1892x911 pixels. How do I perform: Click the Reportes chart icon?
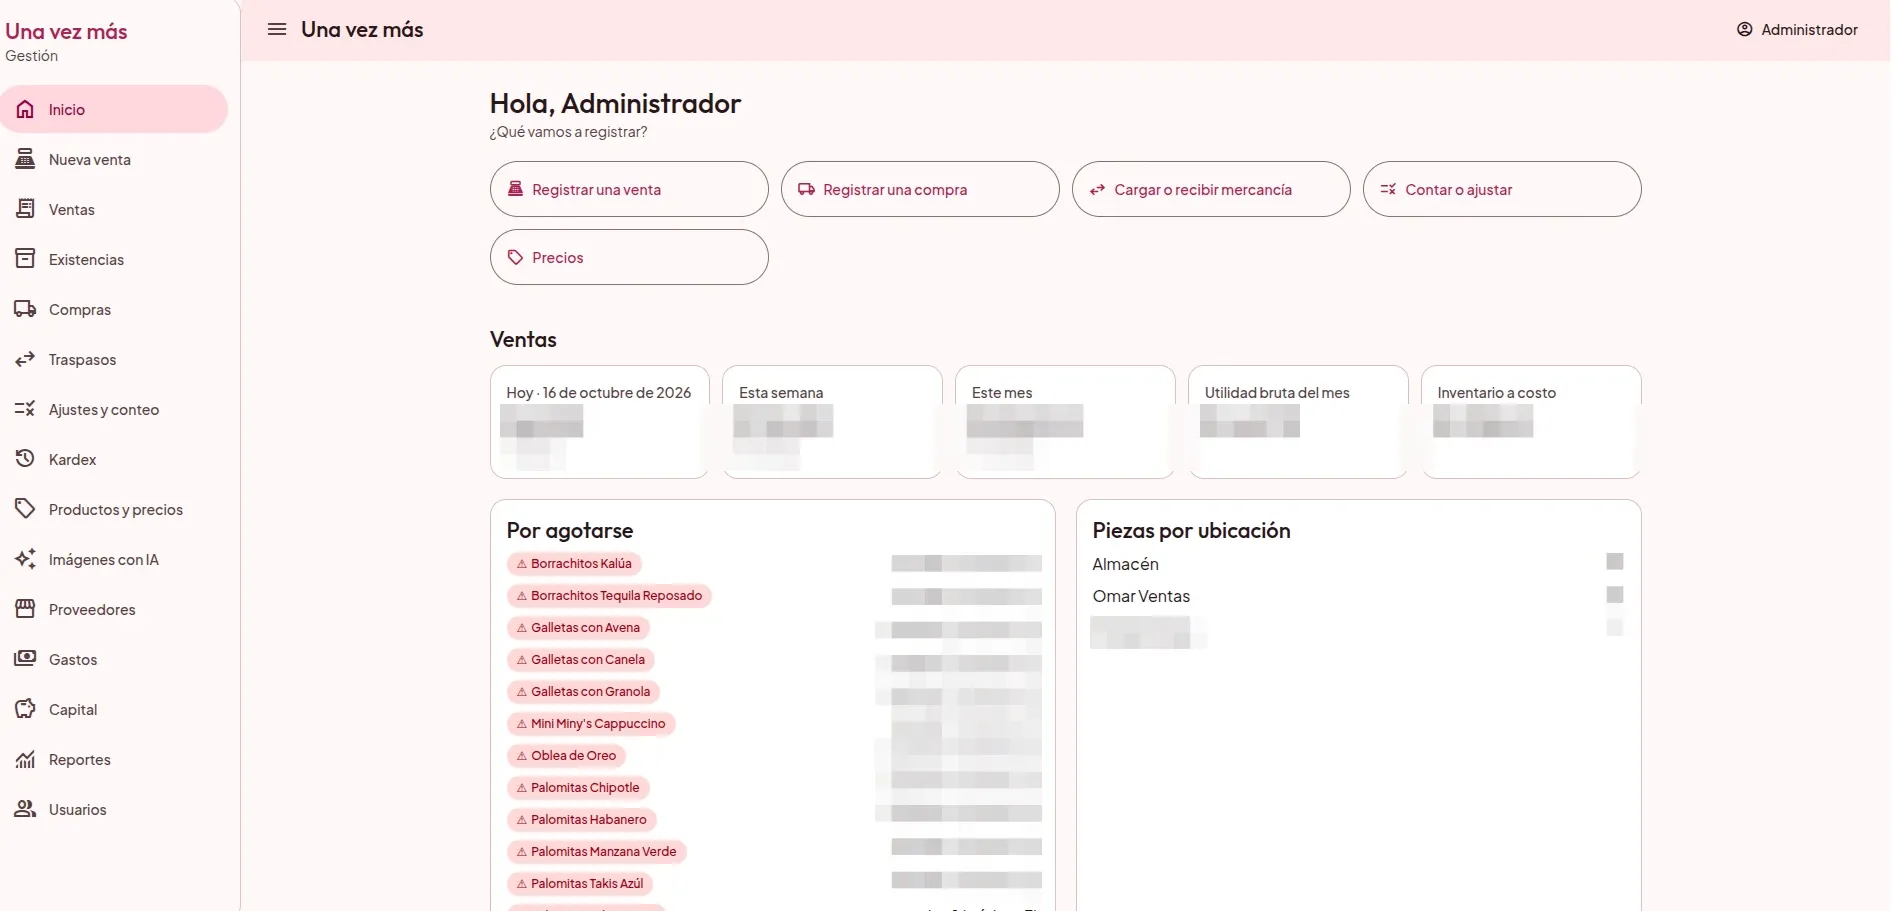click(25, 759)
